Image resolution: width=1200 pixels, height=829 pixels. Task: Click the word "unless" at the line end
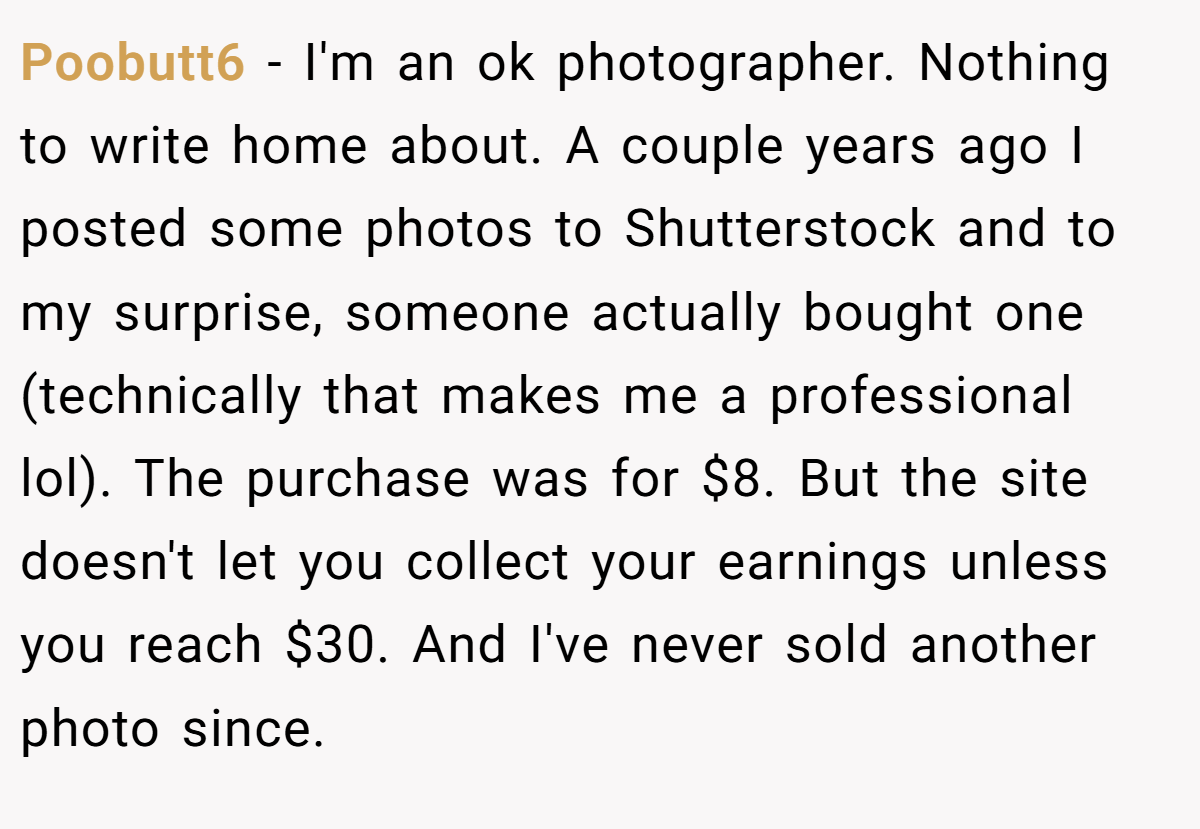[1029, 562]
